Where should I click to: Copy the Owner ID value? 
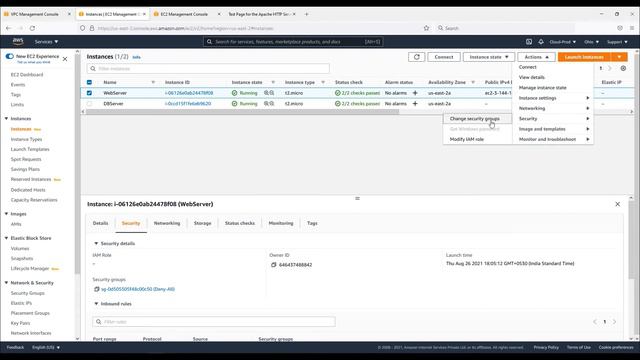tap(273, 264)
